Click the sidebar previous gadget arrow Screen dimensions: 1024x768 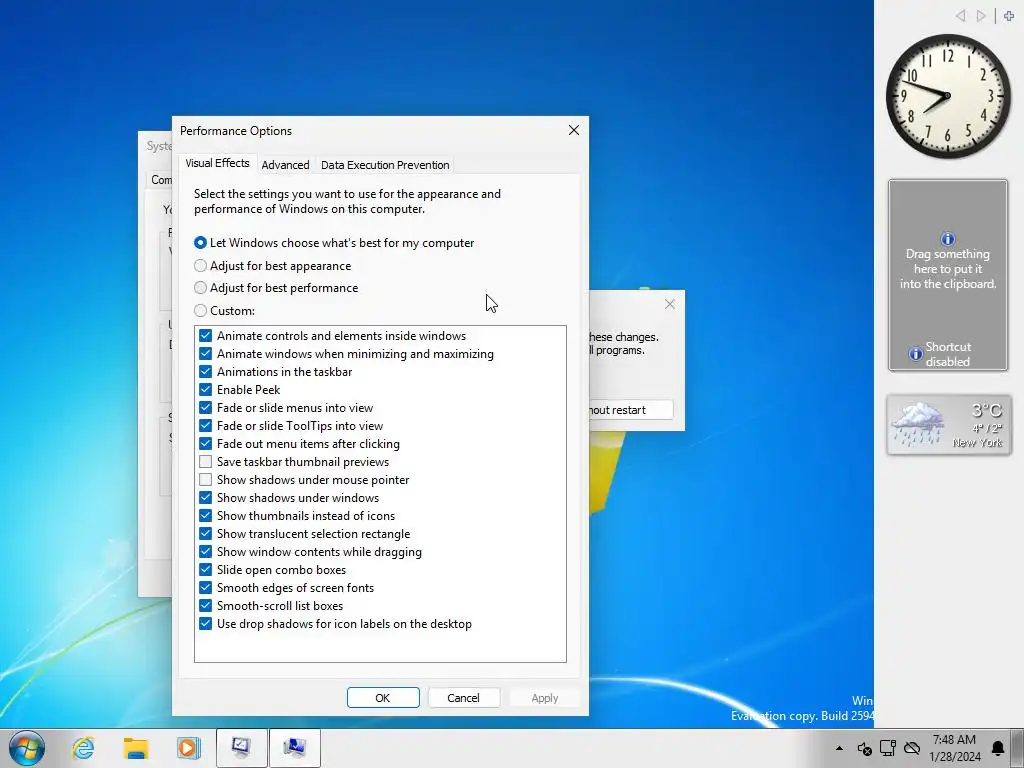coord(961,16)
